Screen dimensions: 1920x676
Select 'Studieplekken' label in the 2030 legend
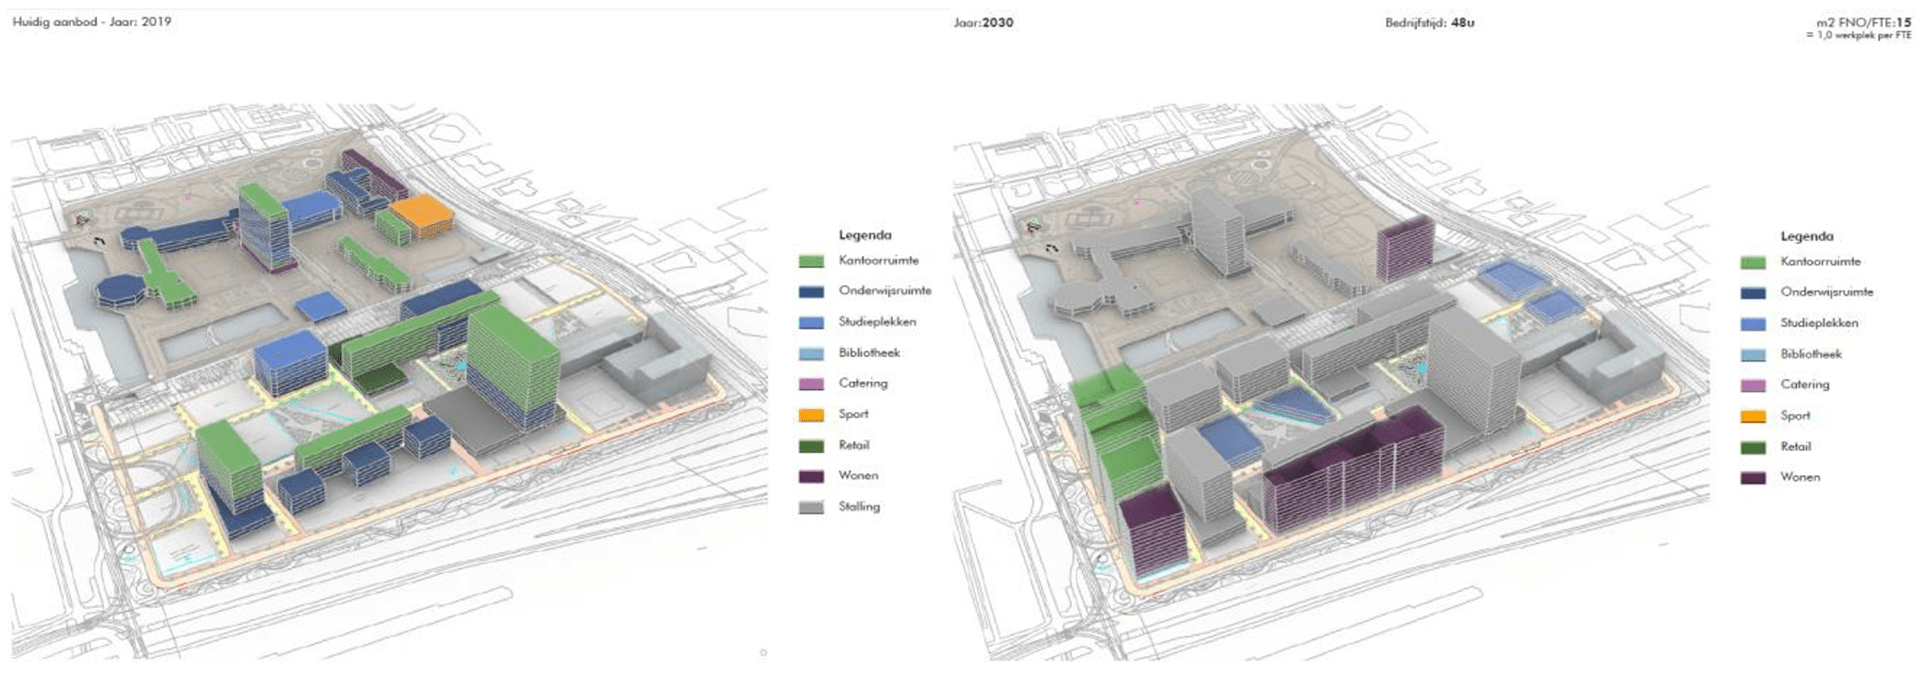coord(1819,323)
